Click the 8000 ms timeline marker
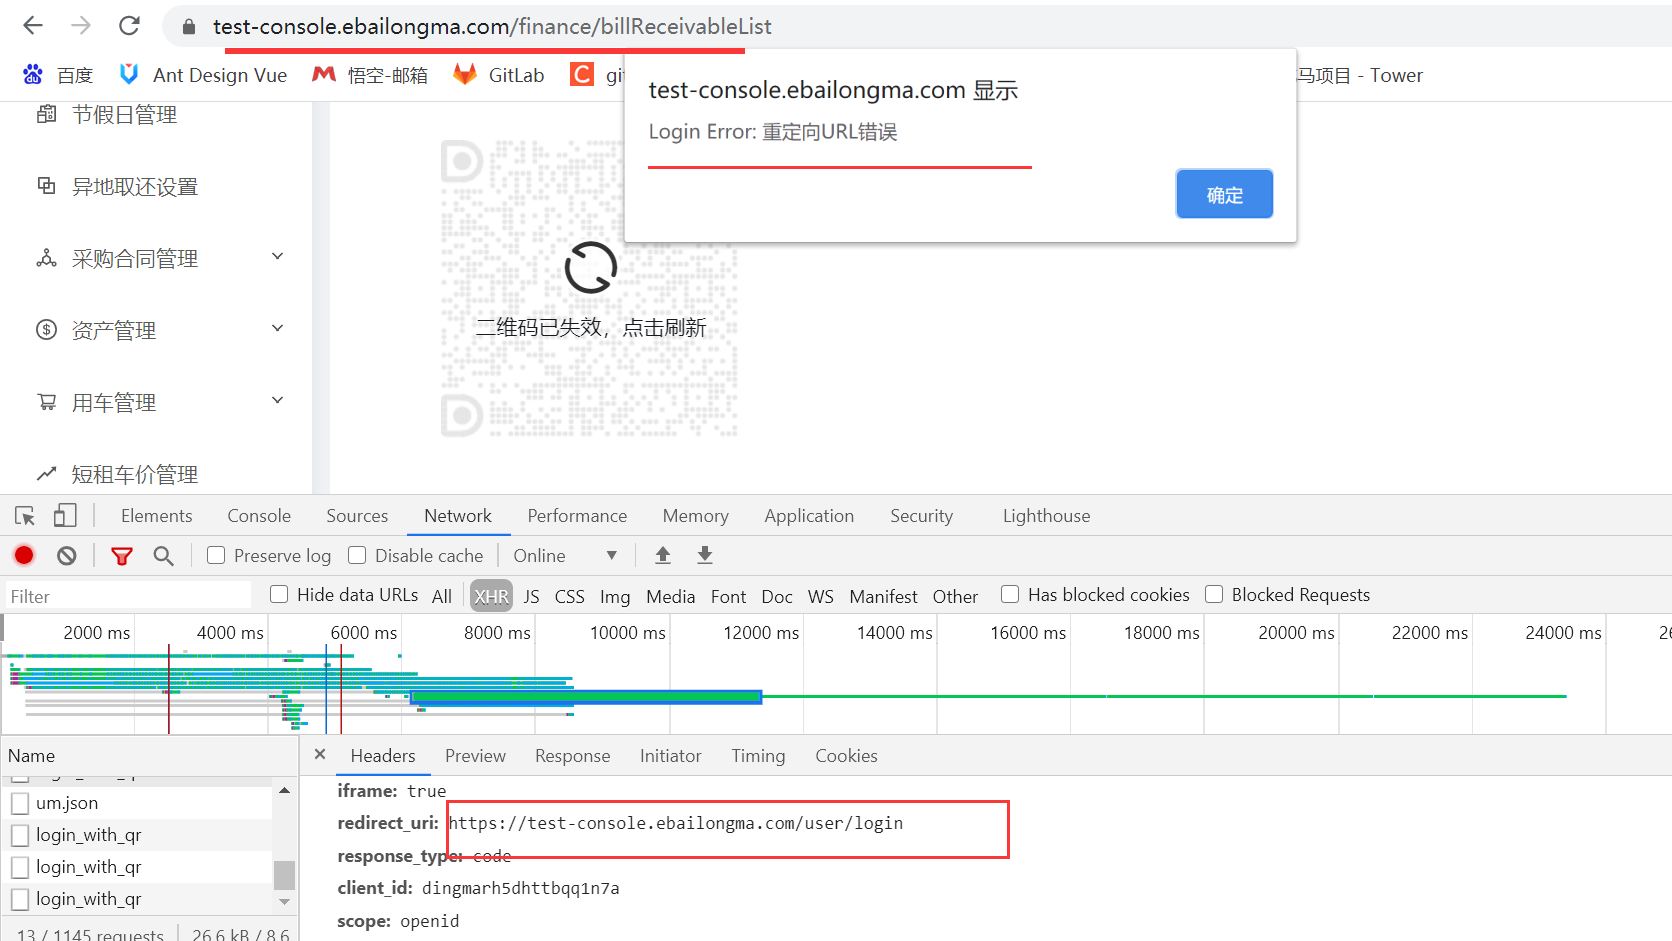This screenshot has height=941, width=1672. click(497, 632)
